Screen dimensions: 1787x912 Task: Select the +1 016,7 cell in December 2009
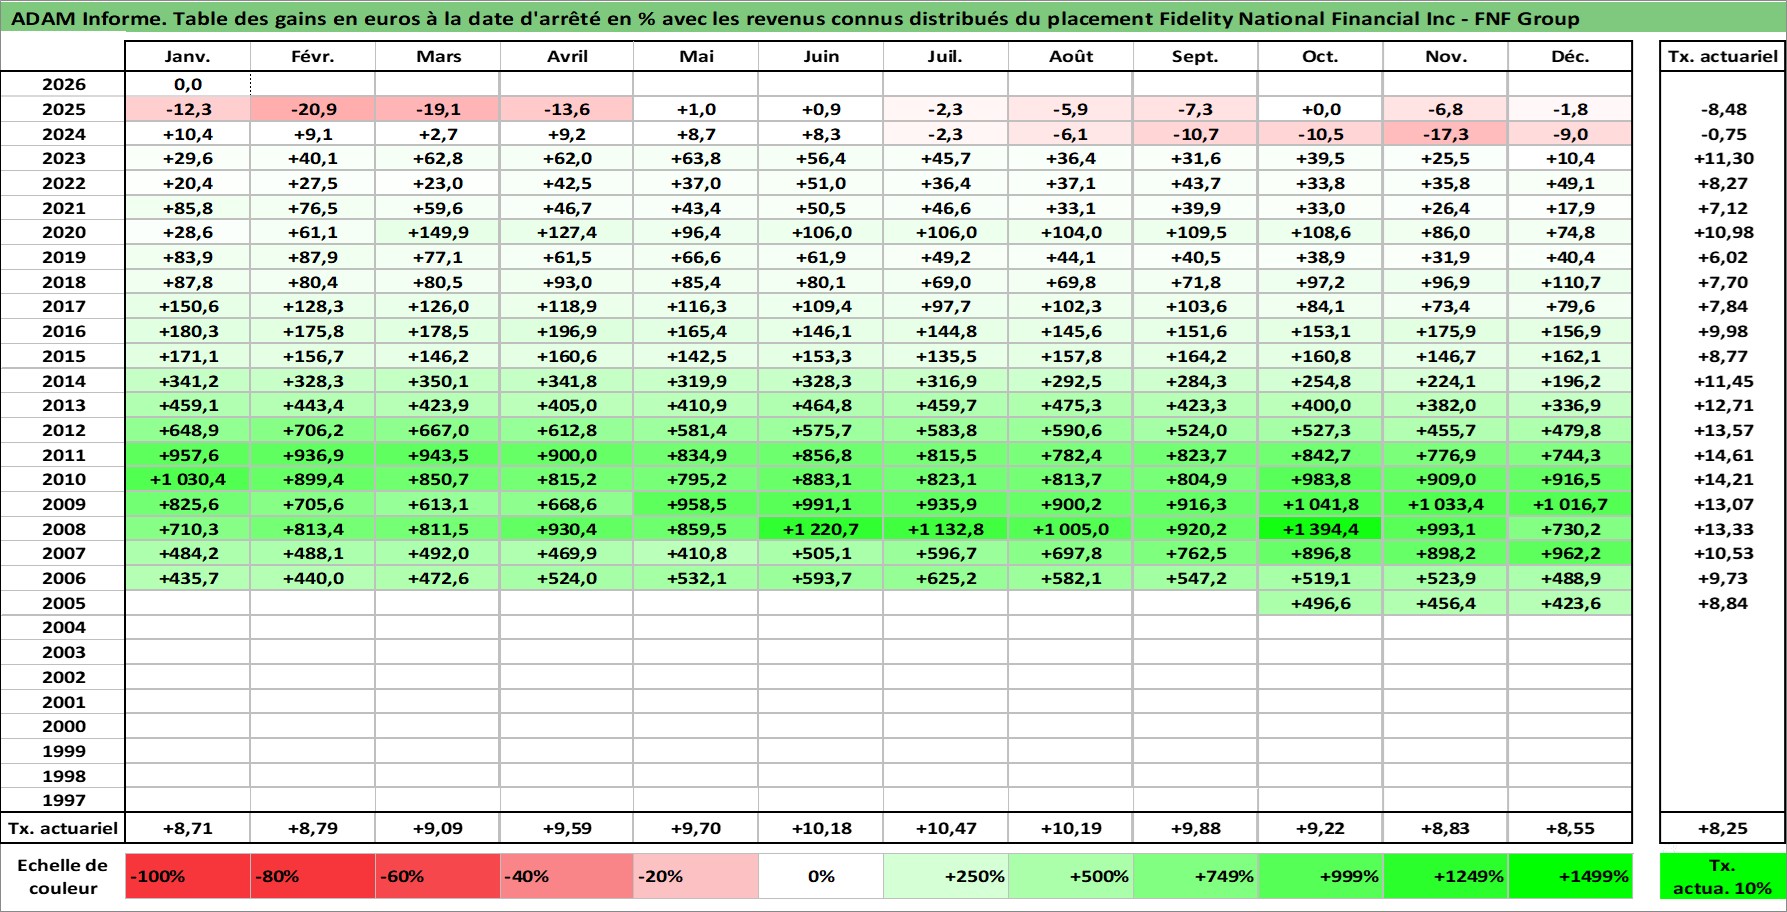1570,504
